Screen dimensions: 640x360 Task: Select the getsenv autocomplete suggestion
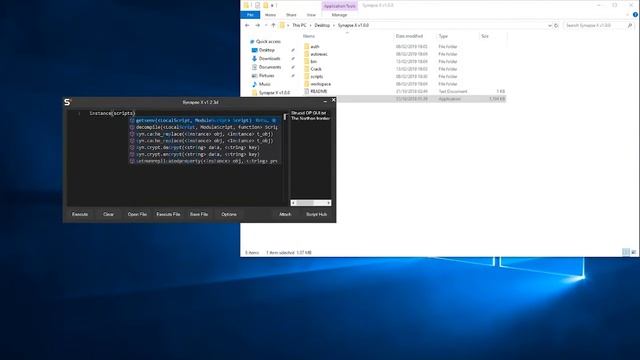coord(204,120)
